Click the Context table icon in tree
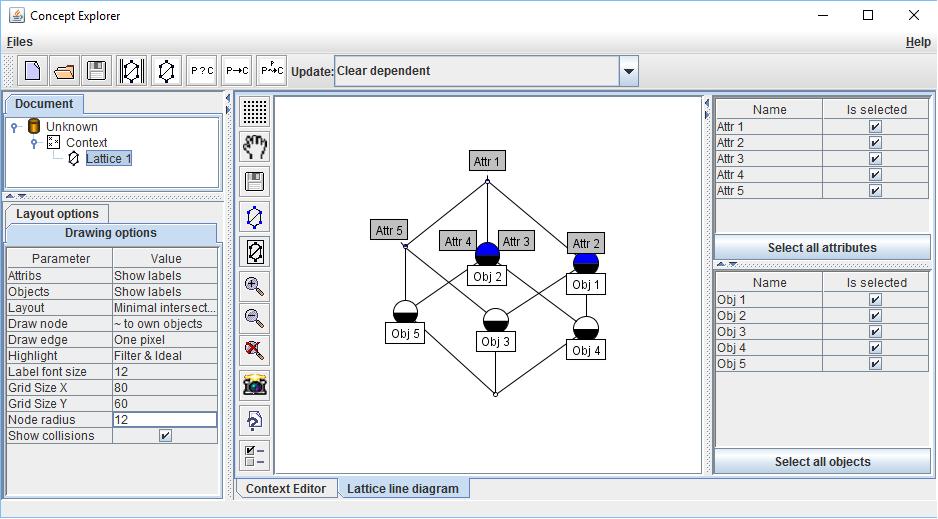938x519 pixels. [x=53, y=142]
